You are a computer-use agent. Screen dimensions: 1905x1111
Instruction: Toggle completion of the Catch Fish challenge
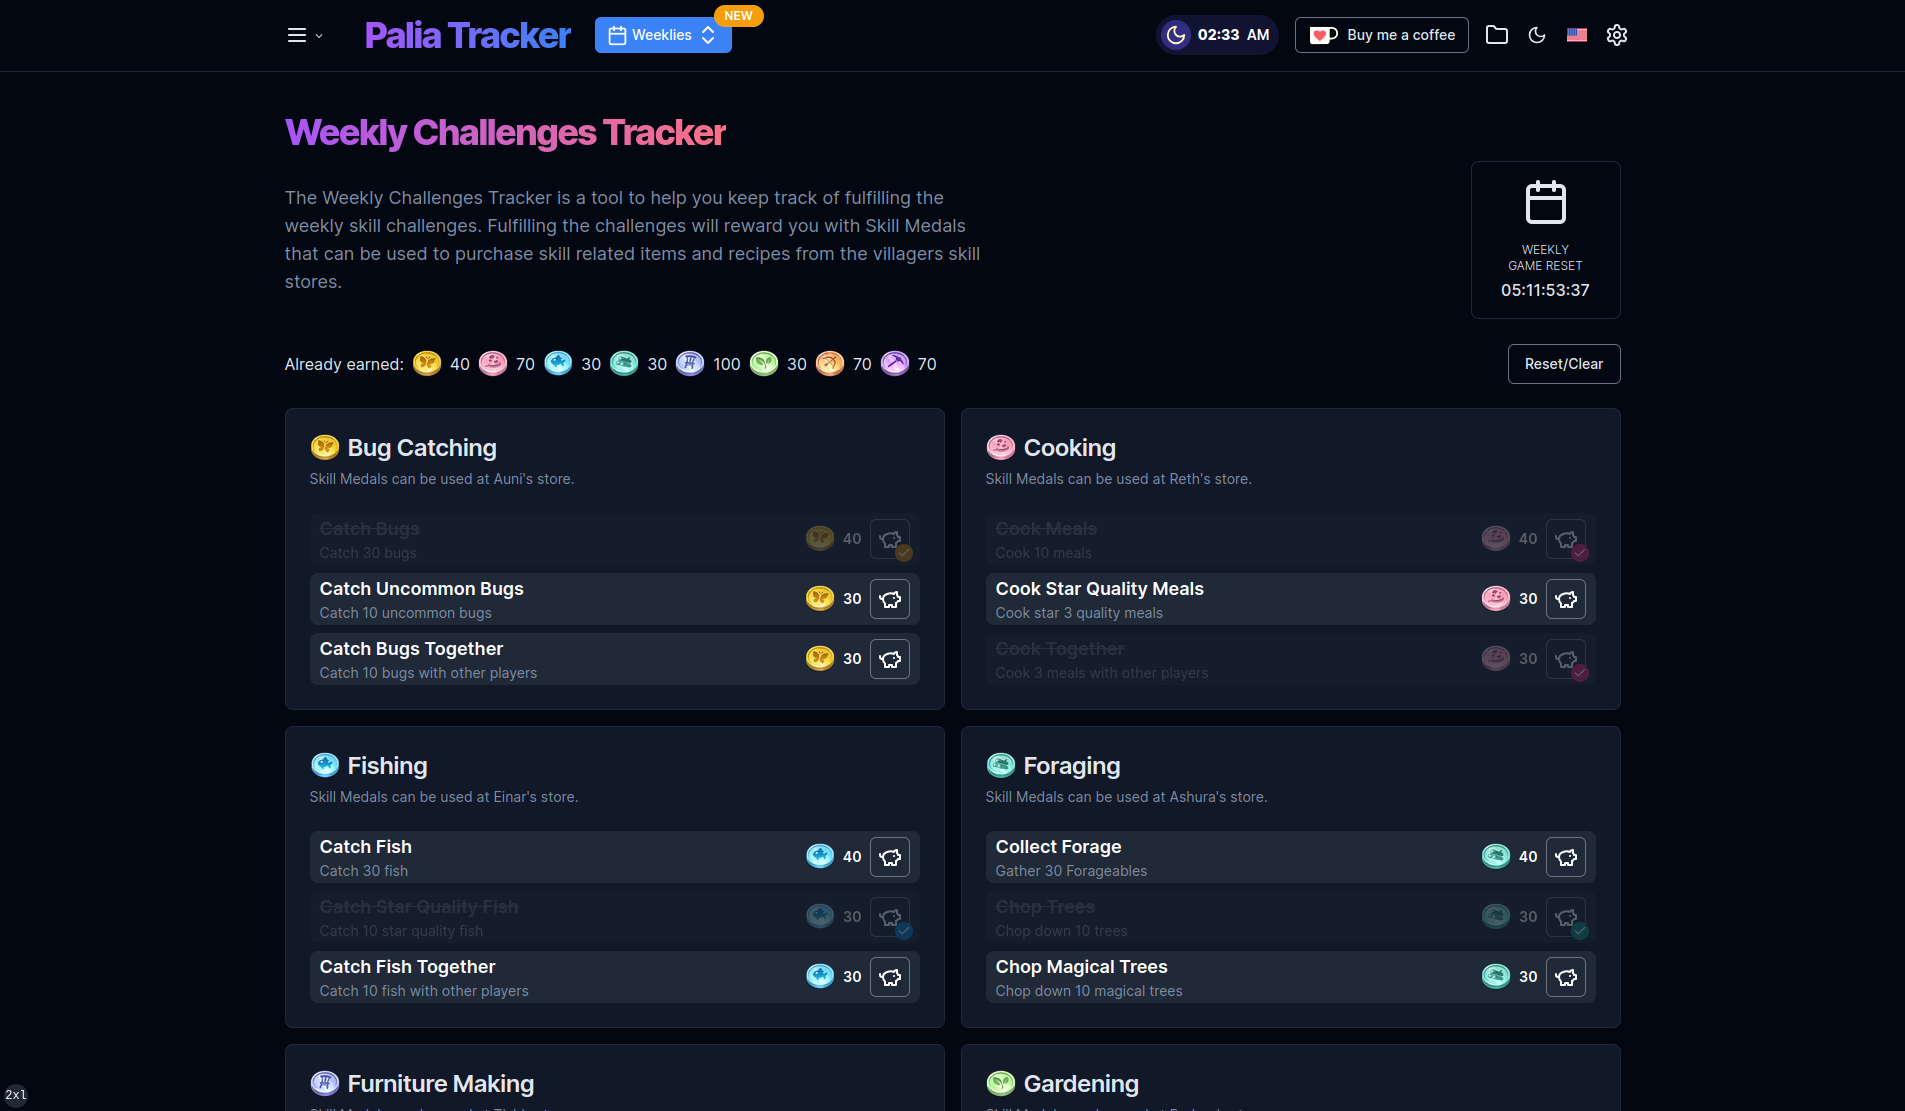click(890, 856)
